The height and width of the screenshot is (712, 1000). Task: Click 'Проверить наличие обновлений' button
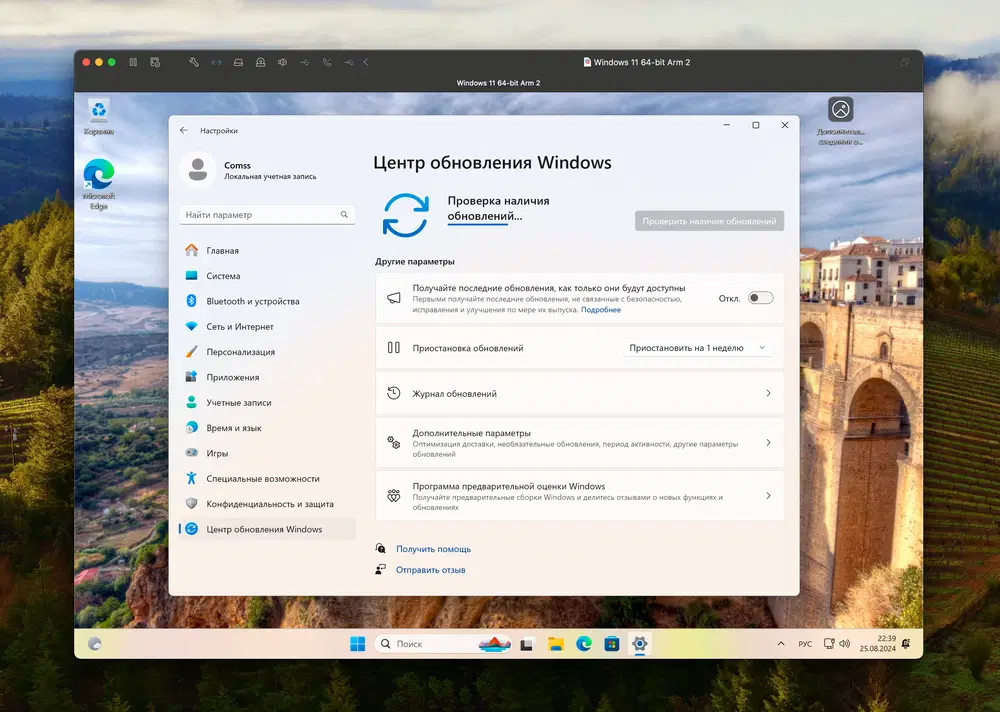pos(709,221)
